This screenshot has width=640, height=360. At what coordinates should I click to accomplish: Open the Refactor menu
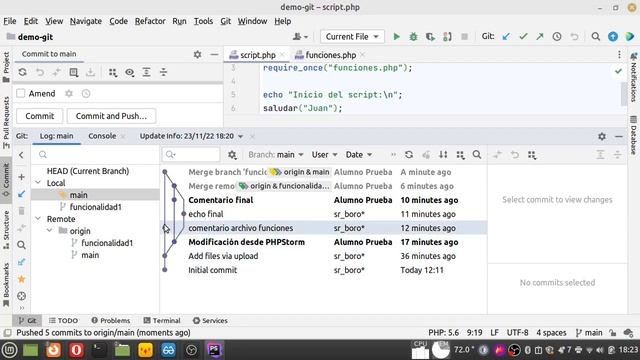[x=150, y=21]
